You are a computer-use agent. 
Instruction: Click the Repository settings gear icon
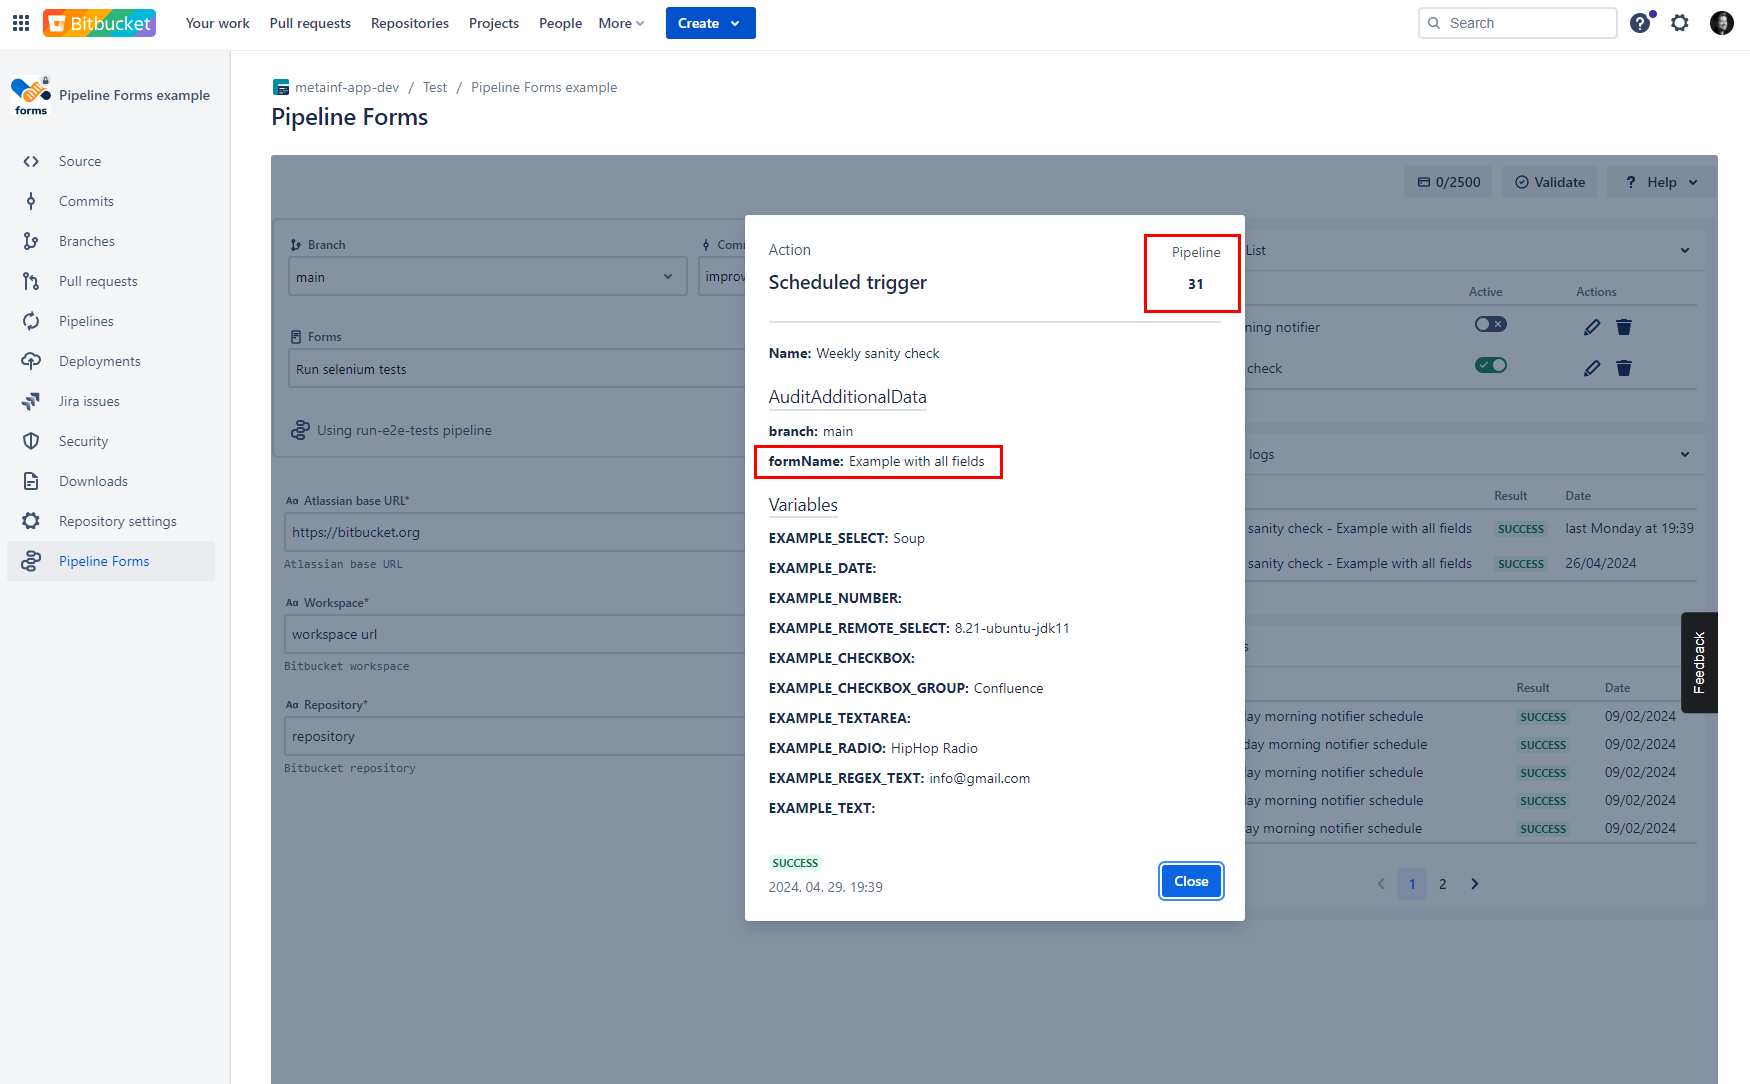pos(31,521)
